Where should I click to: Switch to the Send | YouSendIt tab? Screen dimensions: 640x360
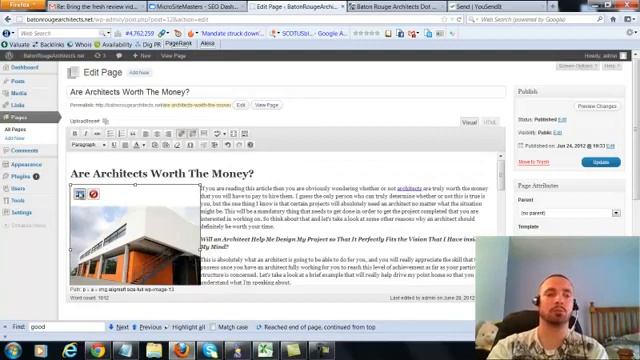(496, 7)
